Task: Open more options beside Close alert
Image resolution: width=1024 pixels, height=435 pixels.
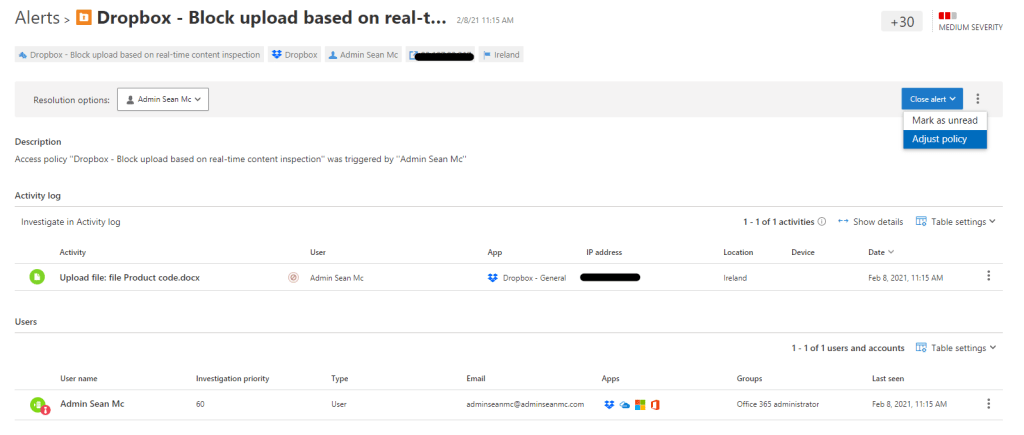Action: 978,99
